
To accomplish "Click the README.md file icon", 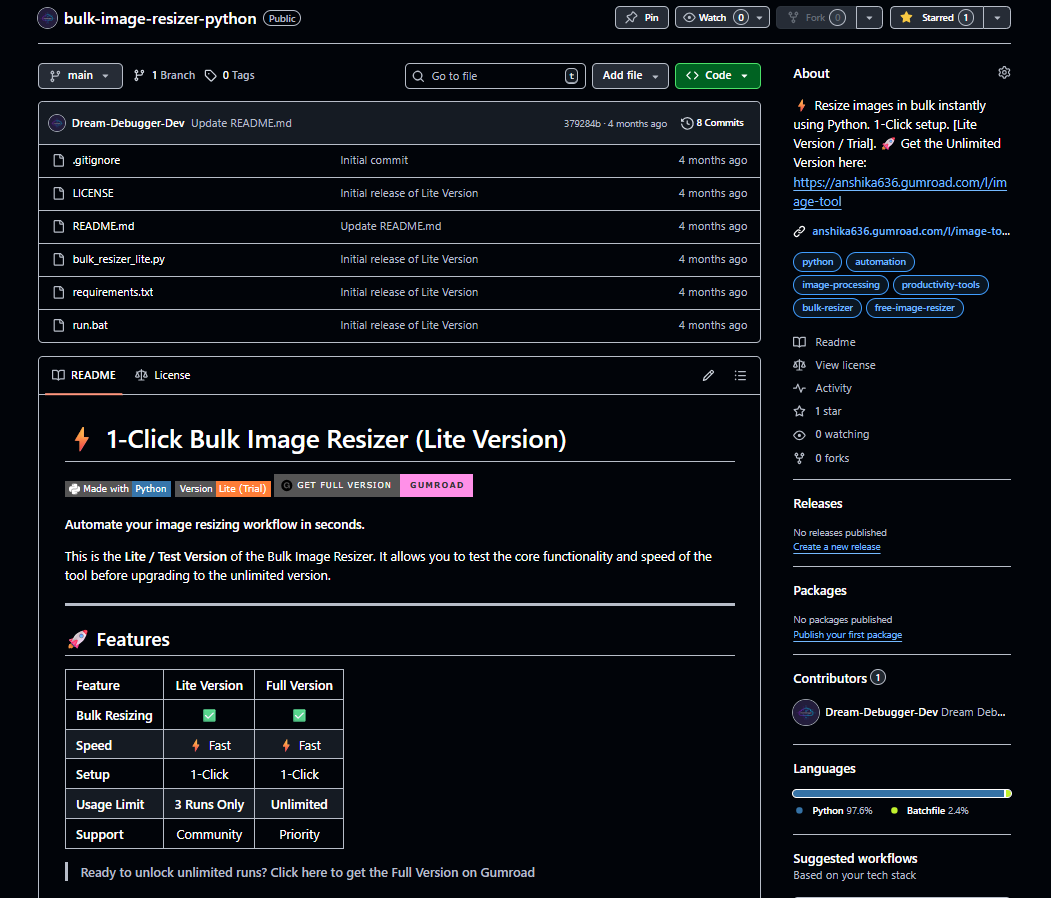I will click(x=57, y=226).
